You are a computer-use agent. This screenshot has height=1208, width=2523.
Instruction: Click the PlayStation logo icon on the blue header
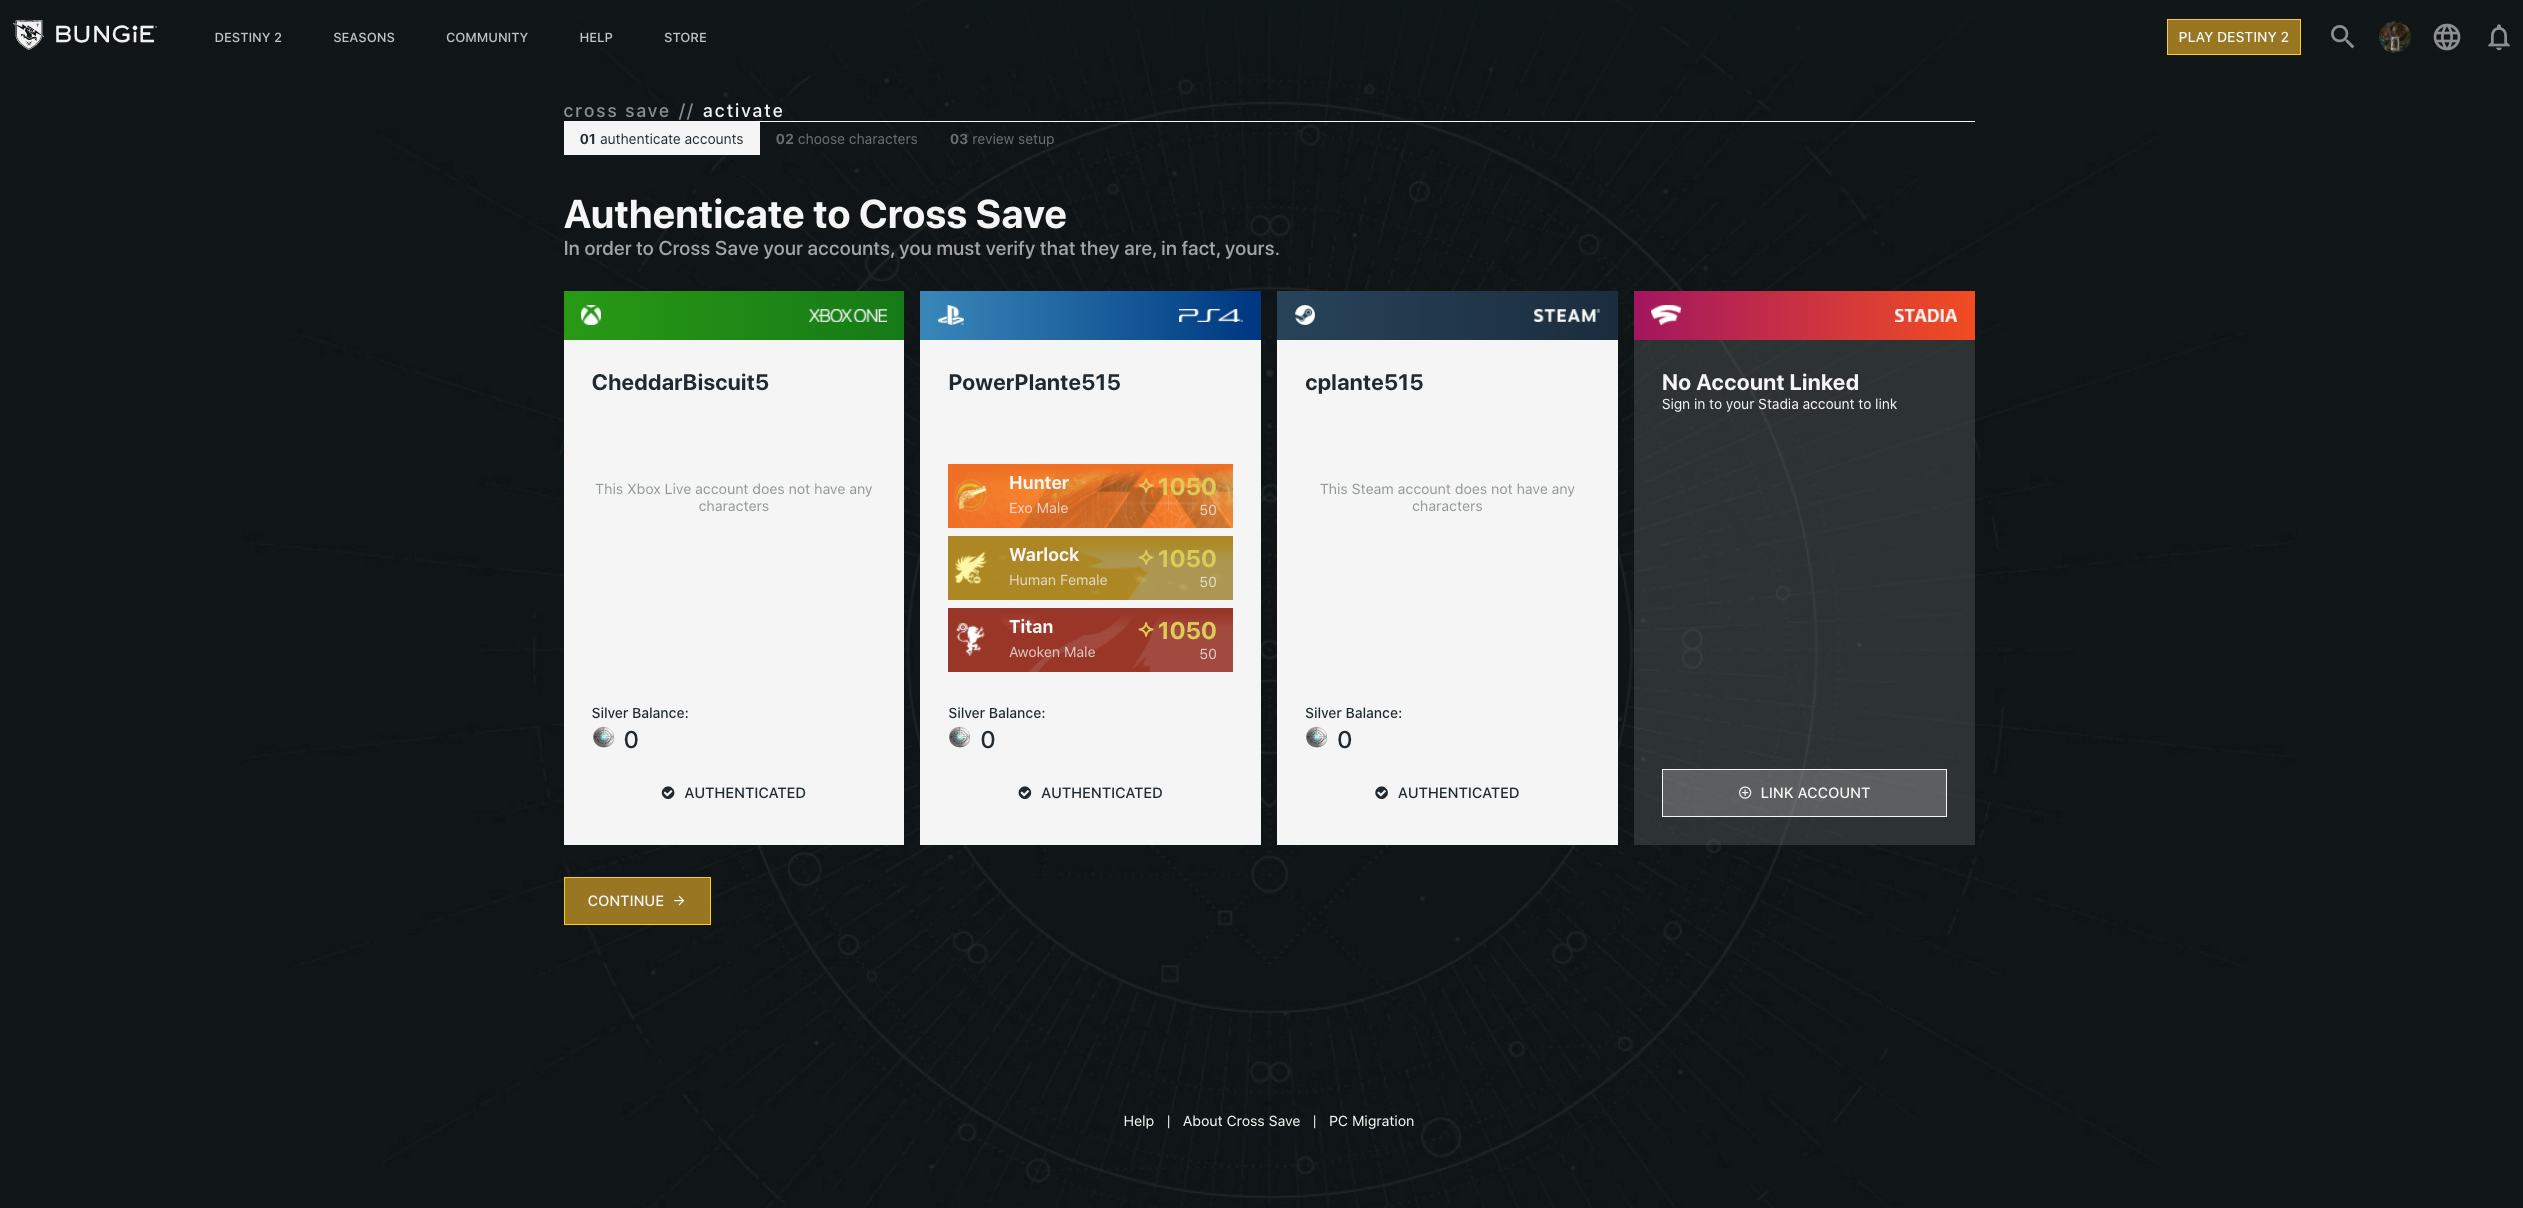point(950,316)
